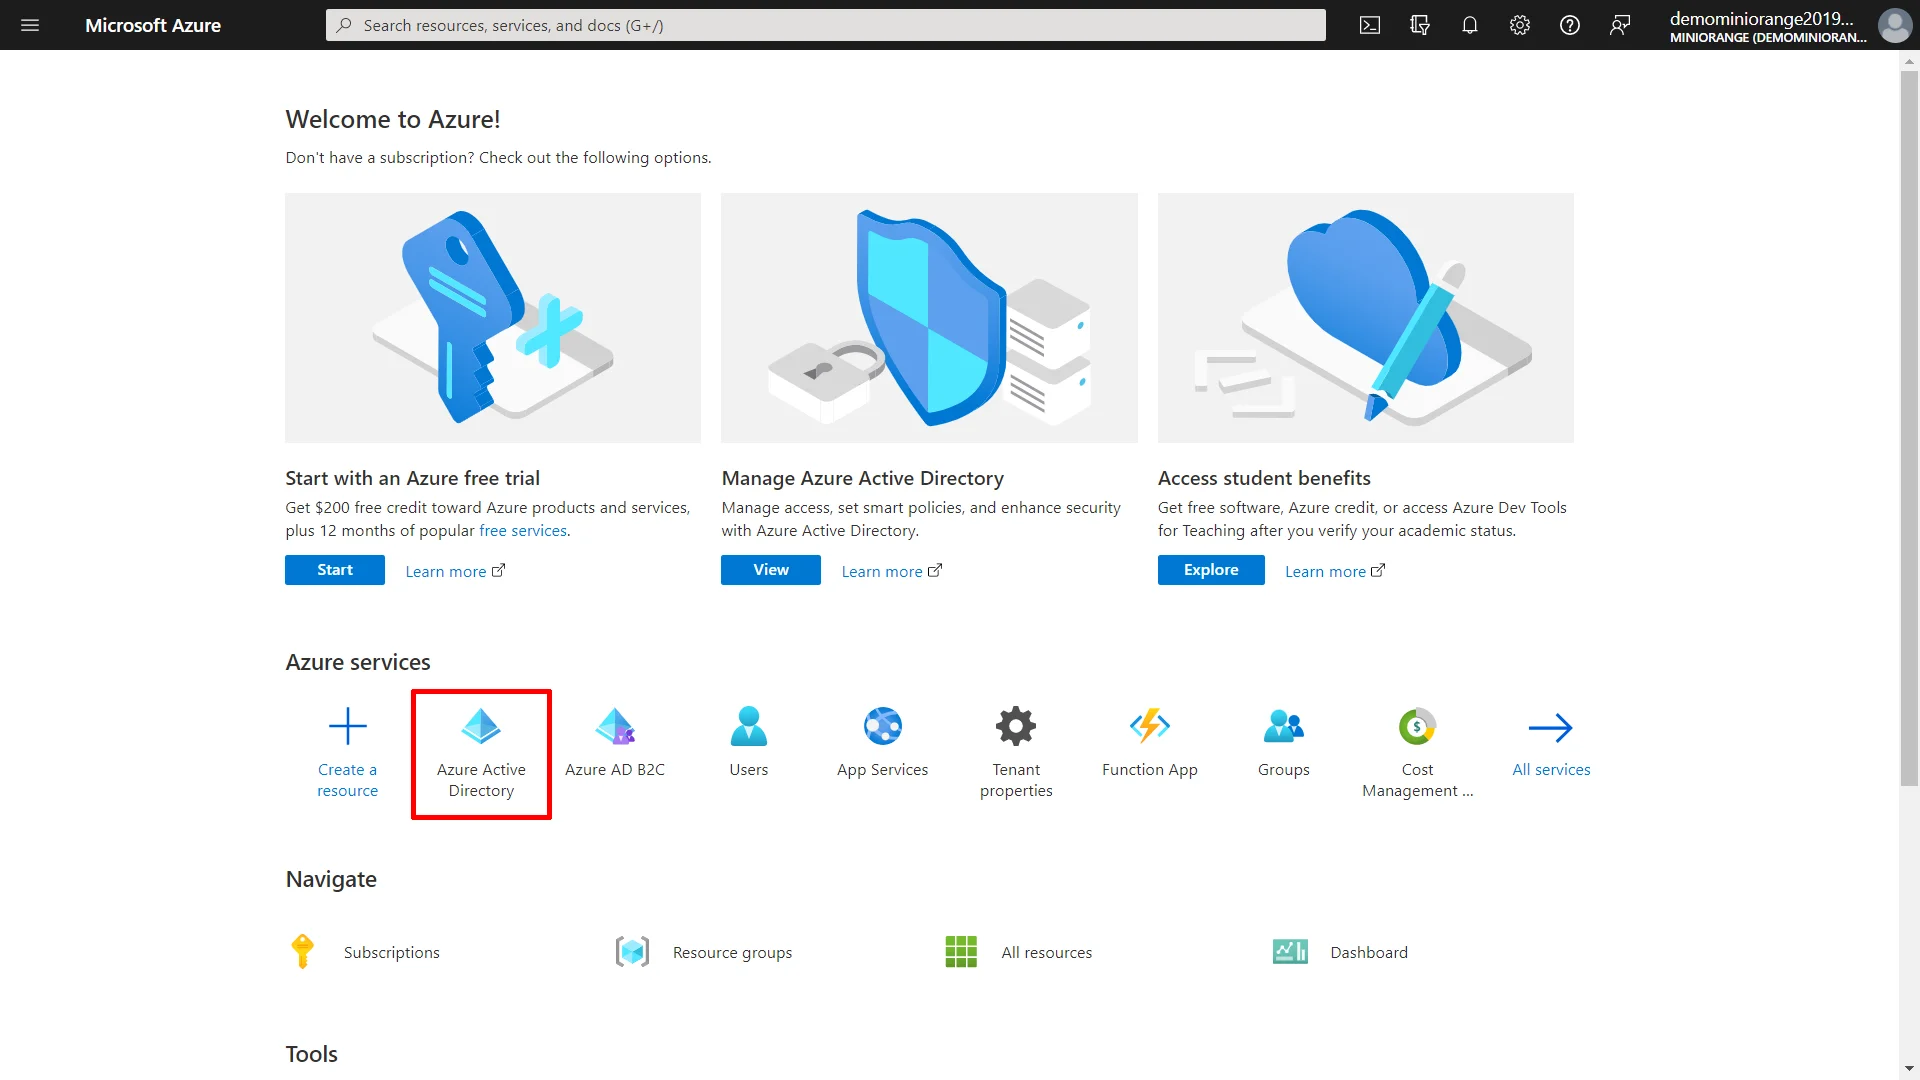
Task: Click the All services arrow icon
Action: pos(1551,727)
